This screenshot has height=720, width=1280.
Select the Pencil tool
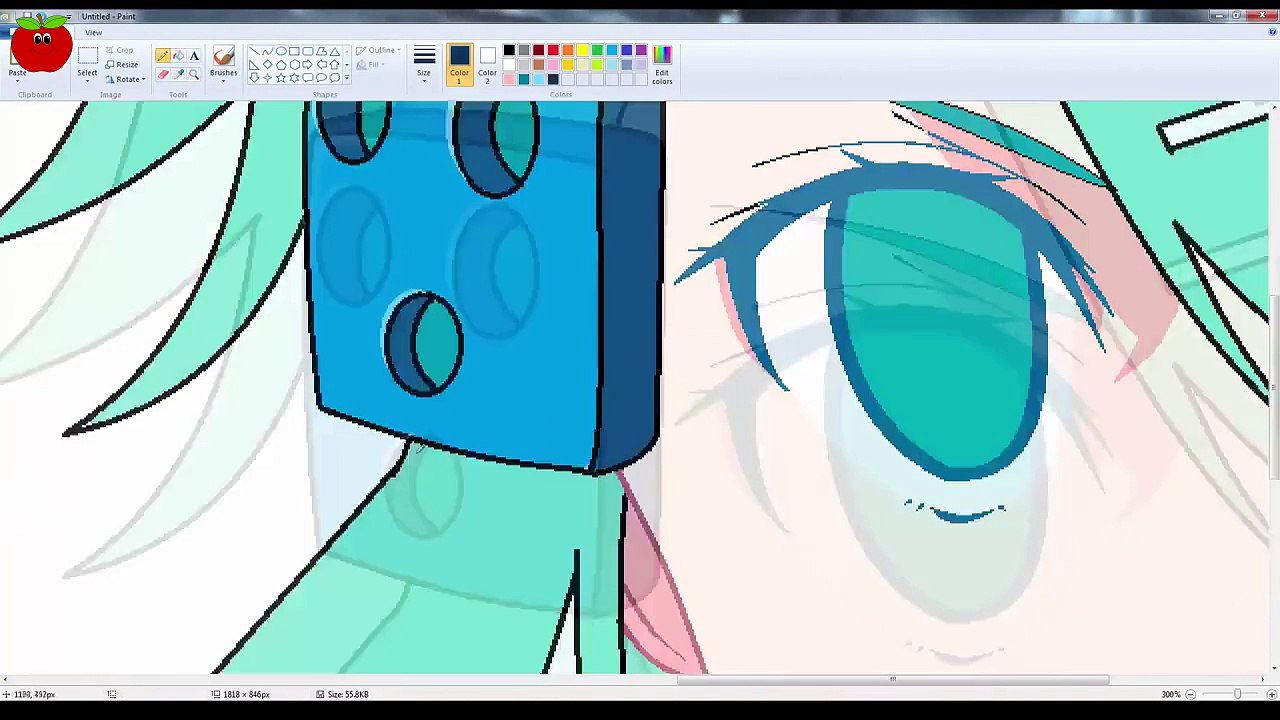(x=162, y=56)
